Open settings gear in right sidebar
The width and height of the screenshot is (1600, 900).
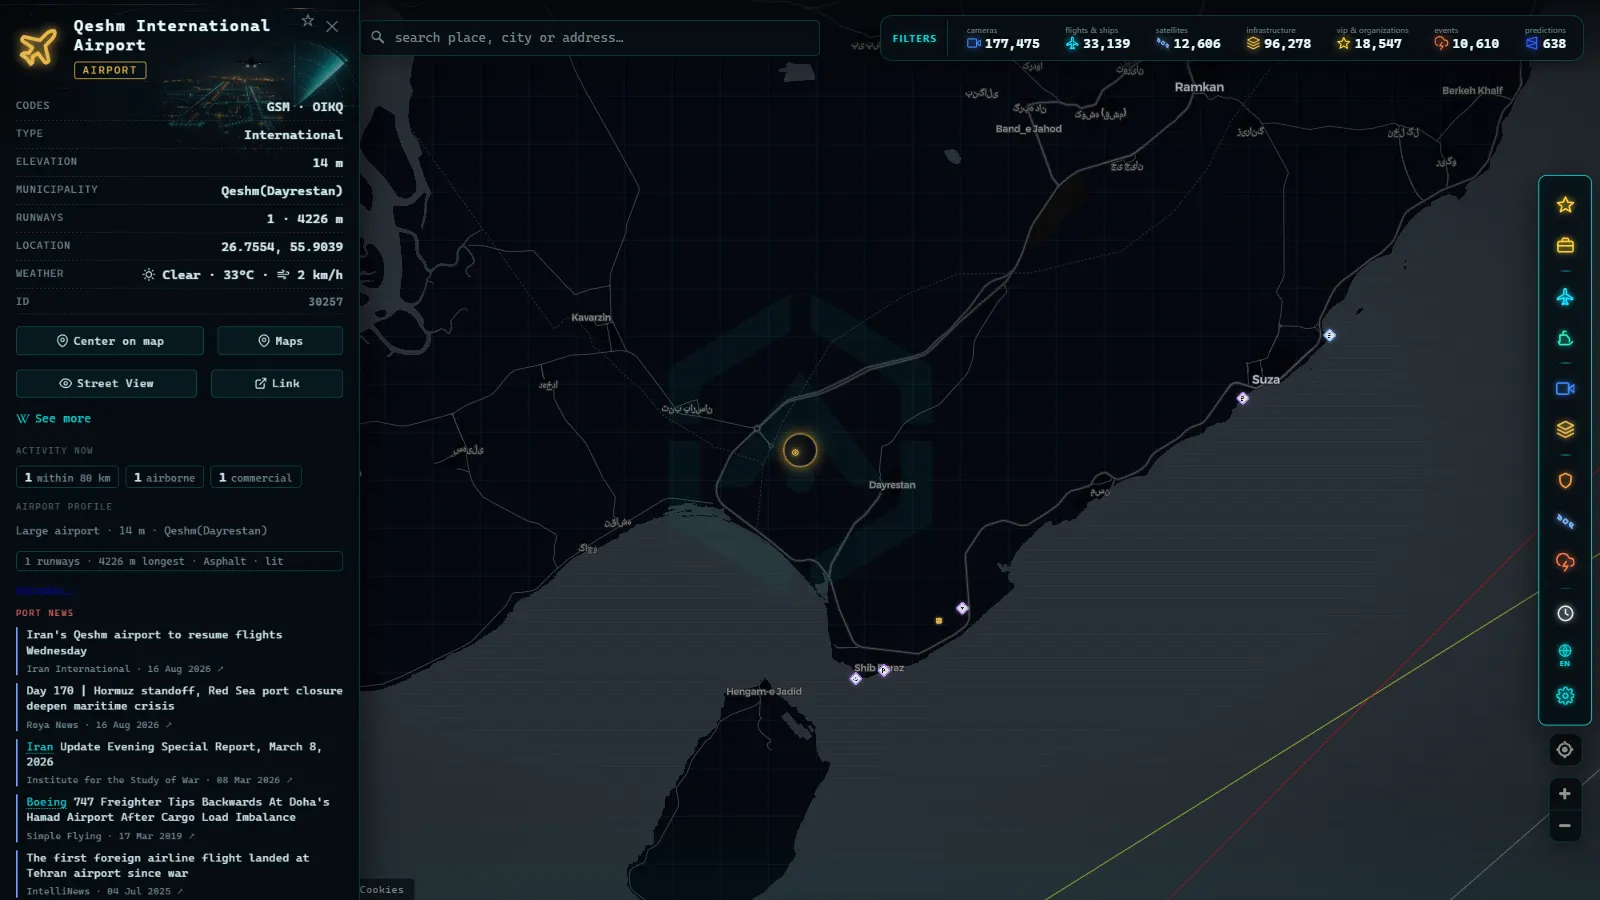1565,696
